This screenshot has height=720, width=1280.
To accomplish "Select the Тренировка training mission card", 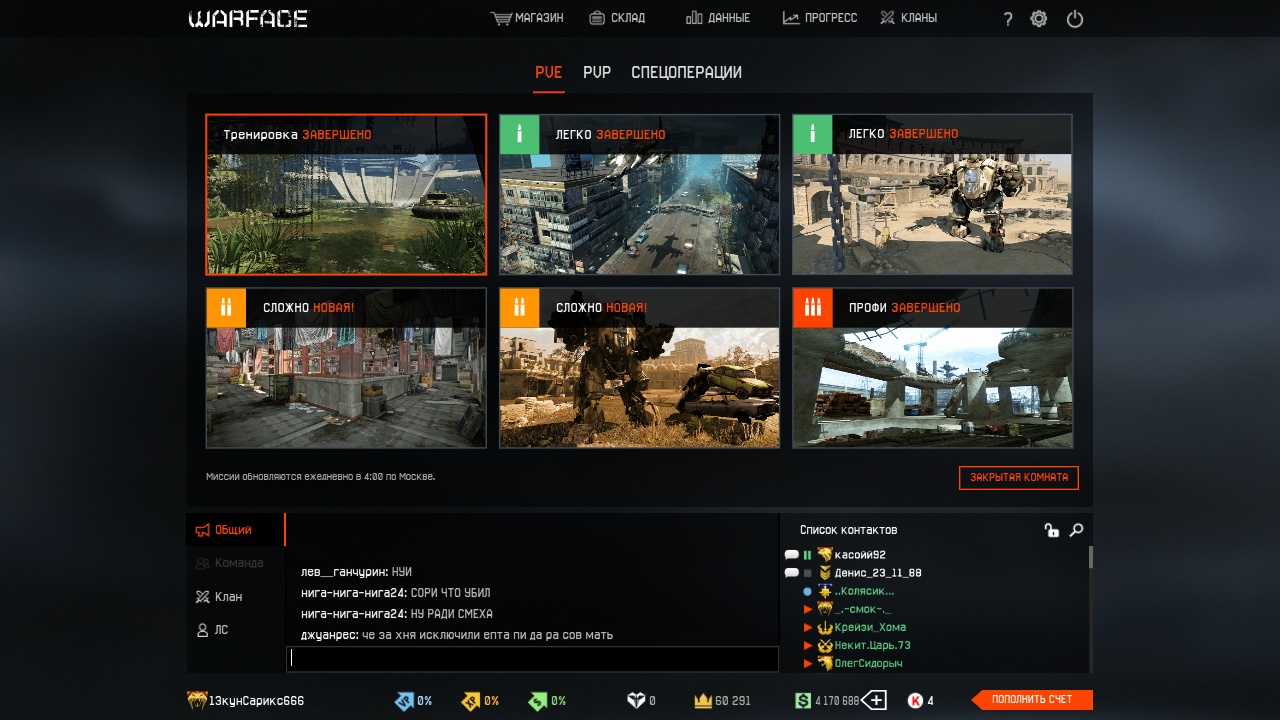I will pyautogui.click(x=346, y=194).
